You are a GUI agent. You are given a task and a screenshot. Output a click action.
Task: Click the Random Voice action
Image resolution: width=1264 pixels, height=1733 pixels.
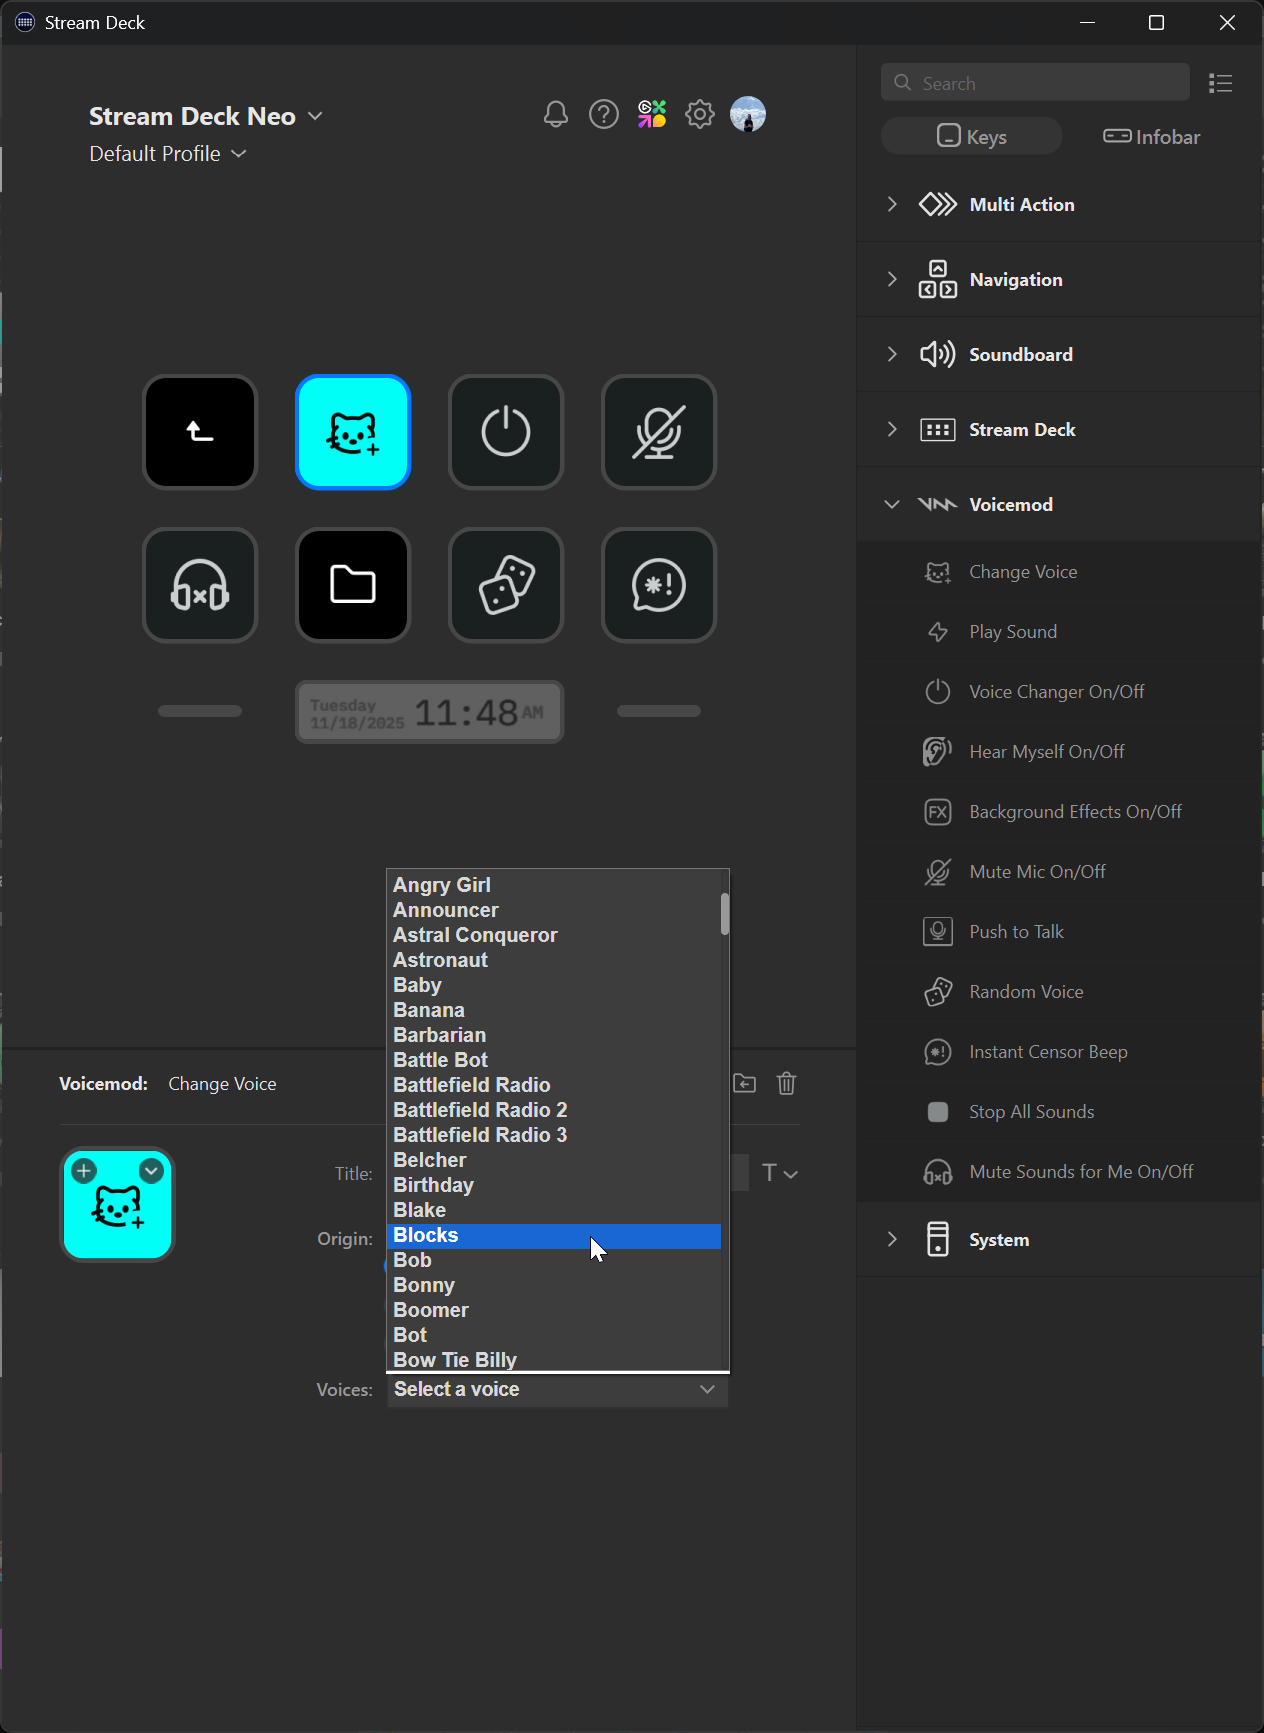[1060, 992]
